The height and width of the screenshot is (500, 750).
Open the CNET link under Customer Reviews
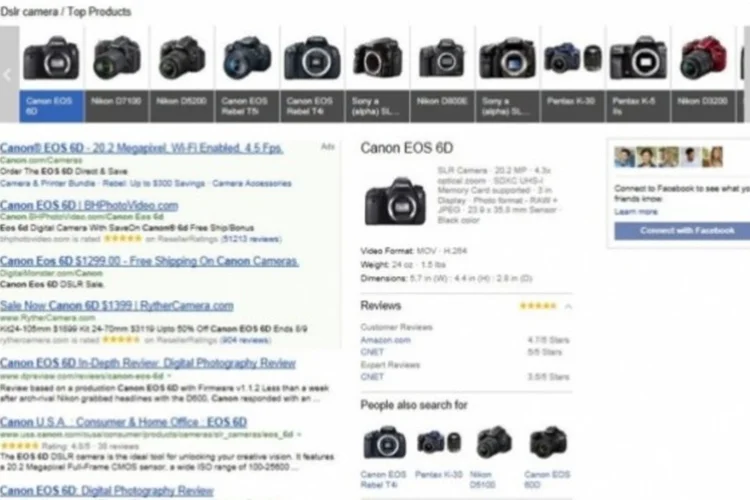click(372, 352)
